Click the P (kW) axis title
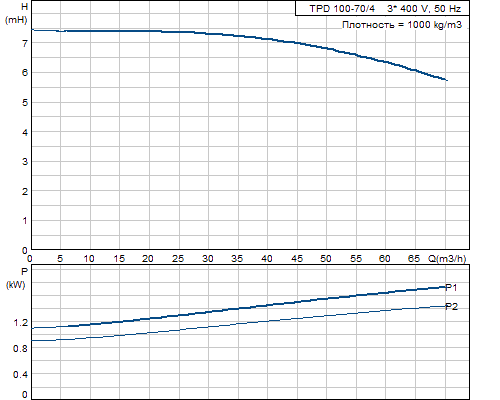Image resolution: width=500 pixels, height=400 pixels. click(x=16, y=278)
